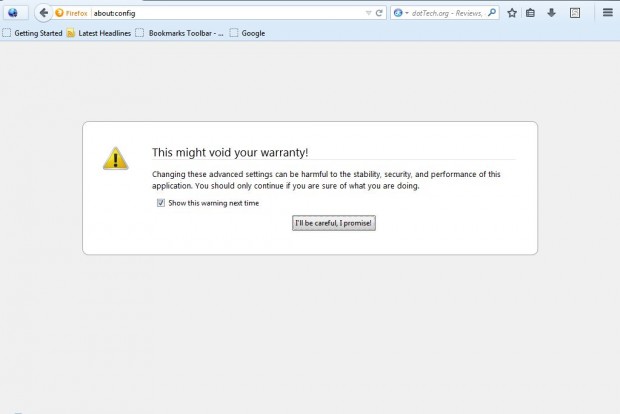This screenshot has height=414, width=620.
Task: Open the Downloads arrow icon
Action: click(x=552, y=13)
